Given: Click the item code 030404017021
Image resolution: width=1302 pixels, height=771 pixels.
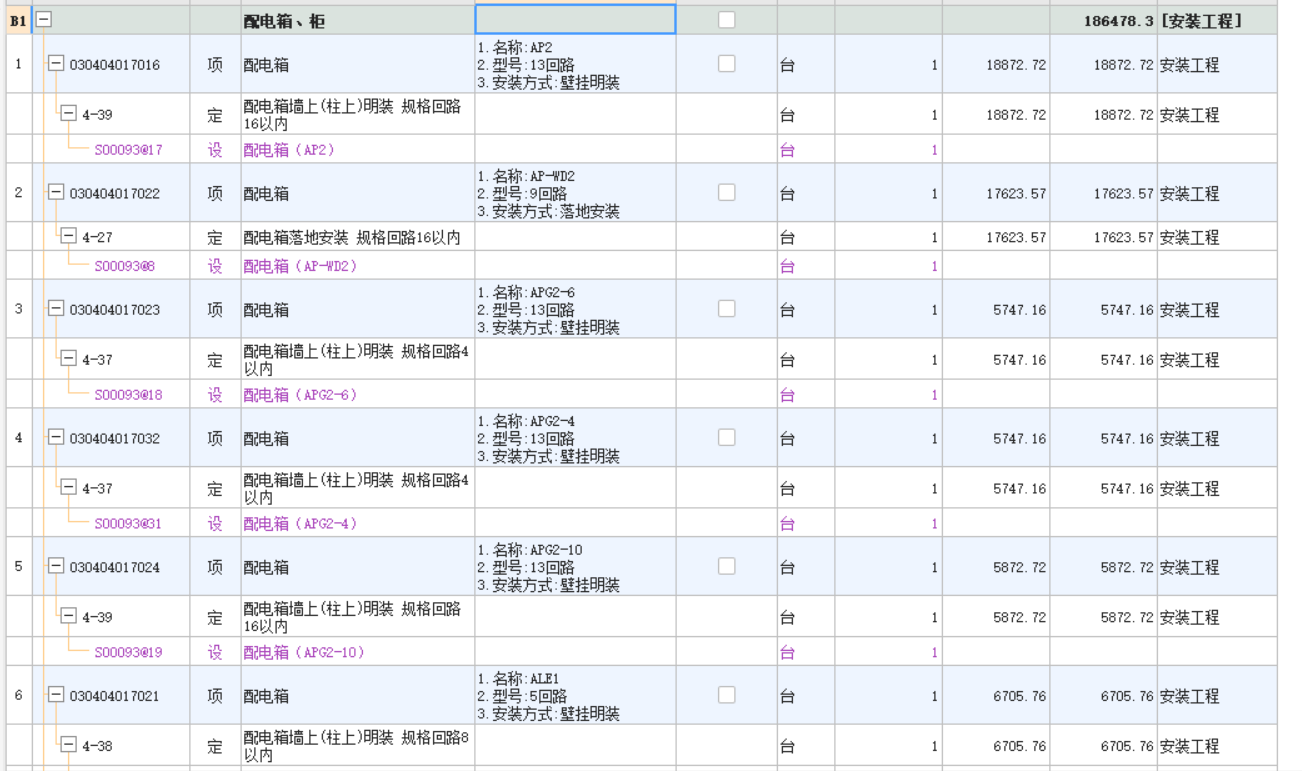Looking at the screenshot, I should pyautogui.click(x=115, y=696).
